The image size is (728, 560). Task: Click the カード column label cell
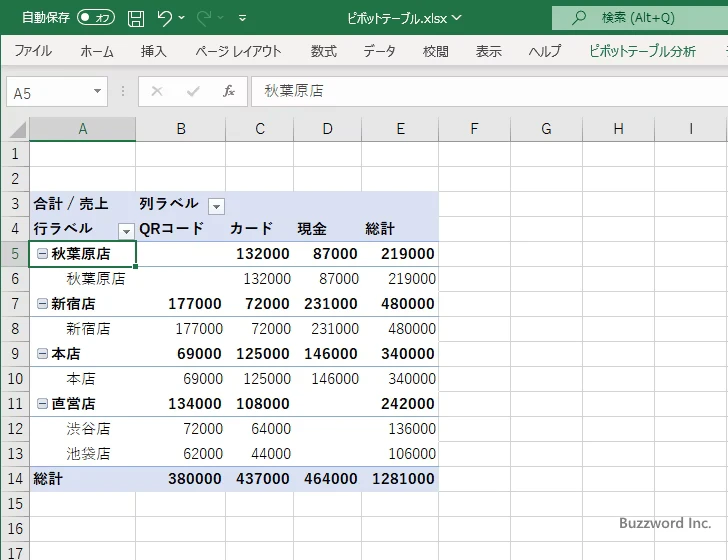[260, 229]
